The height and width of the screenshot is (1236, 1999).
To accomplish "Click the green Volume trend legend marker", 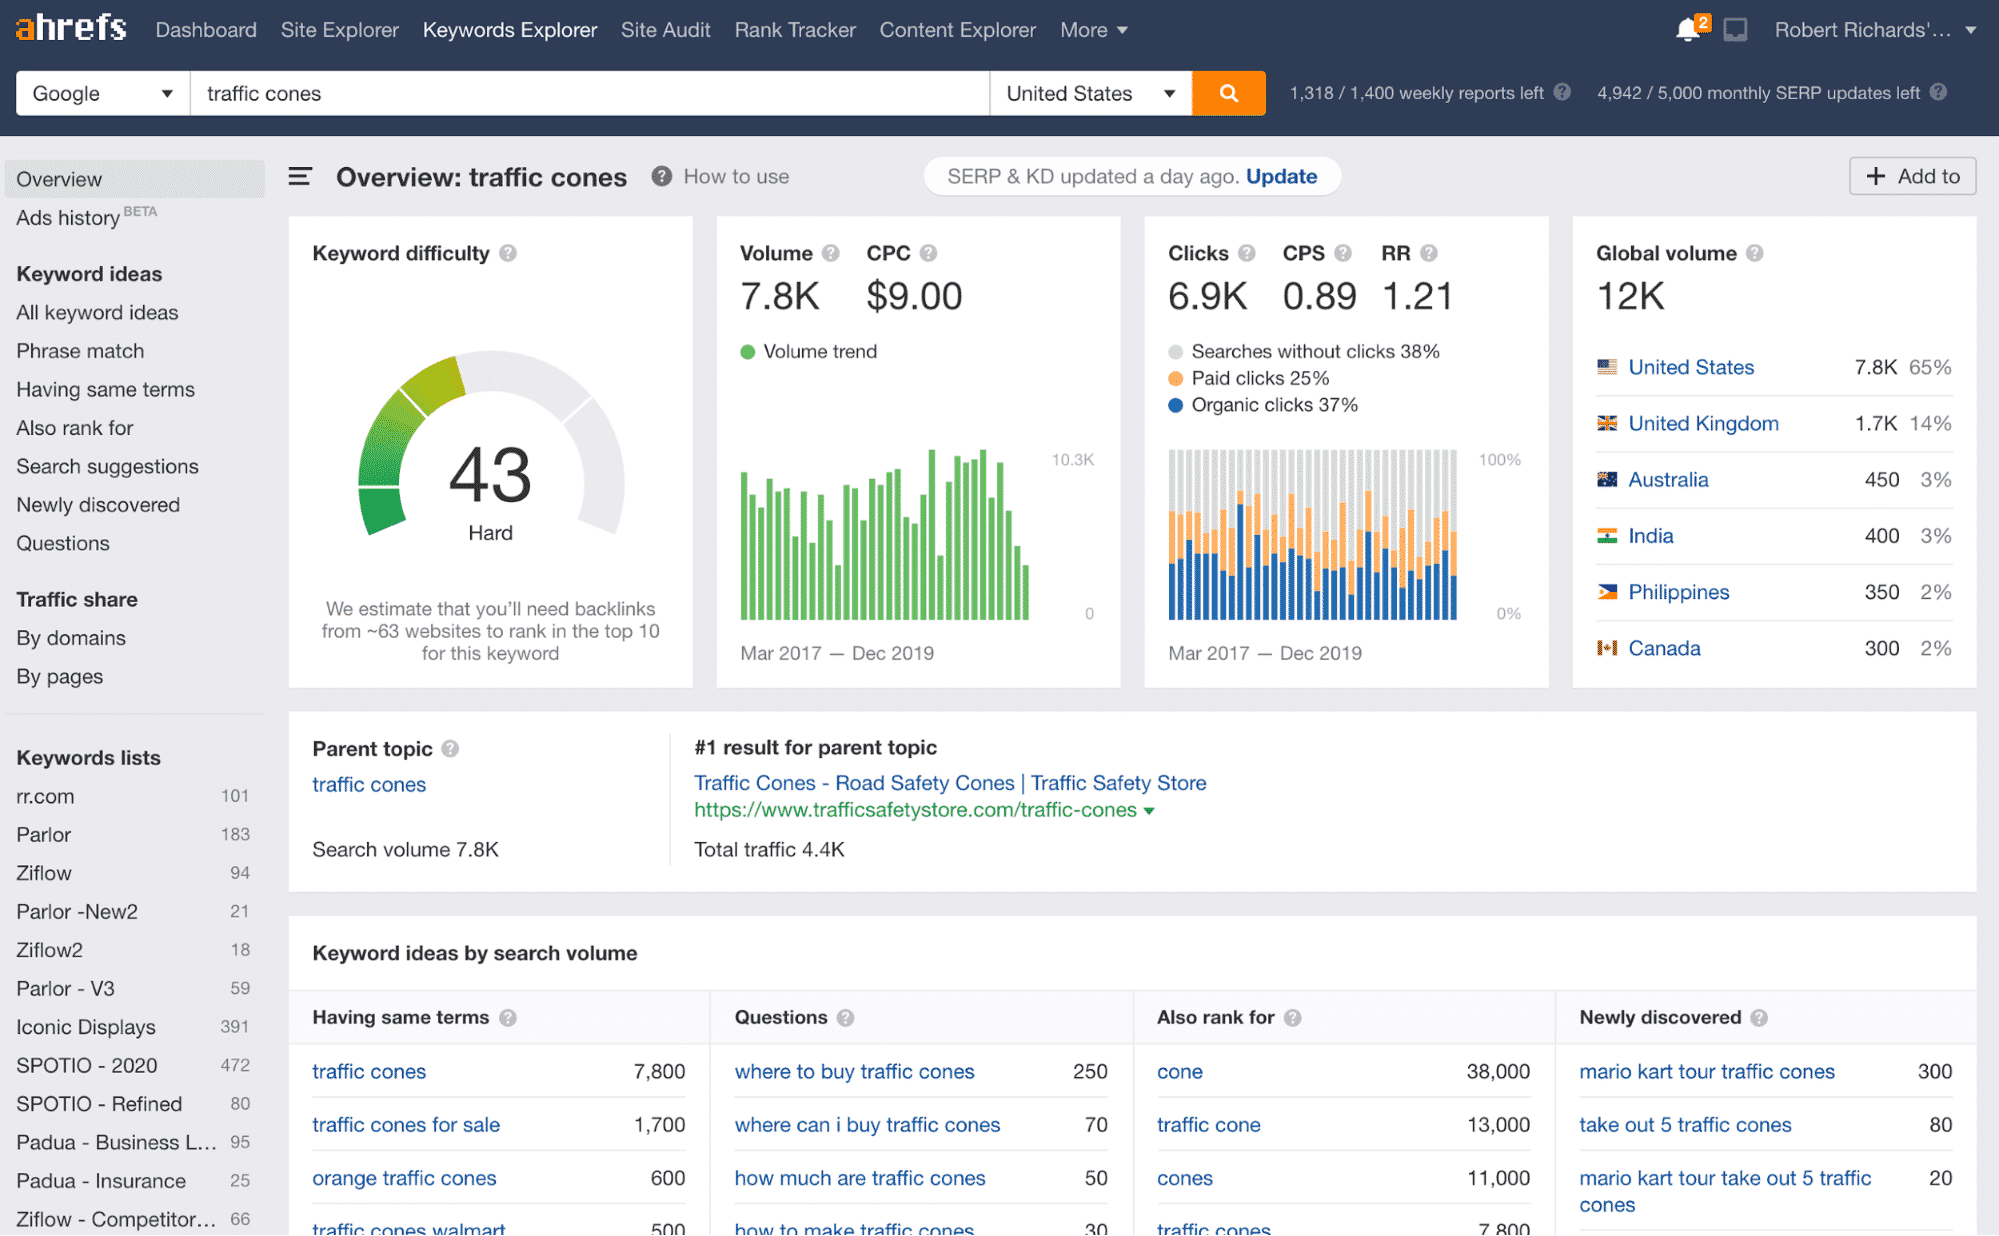I will coord(747,351).
